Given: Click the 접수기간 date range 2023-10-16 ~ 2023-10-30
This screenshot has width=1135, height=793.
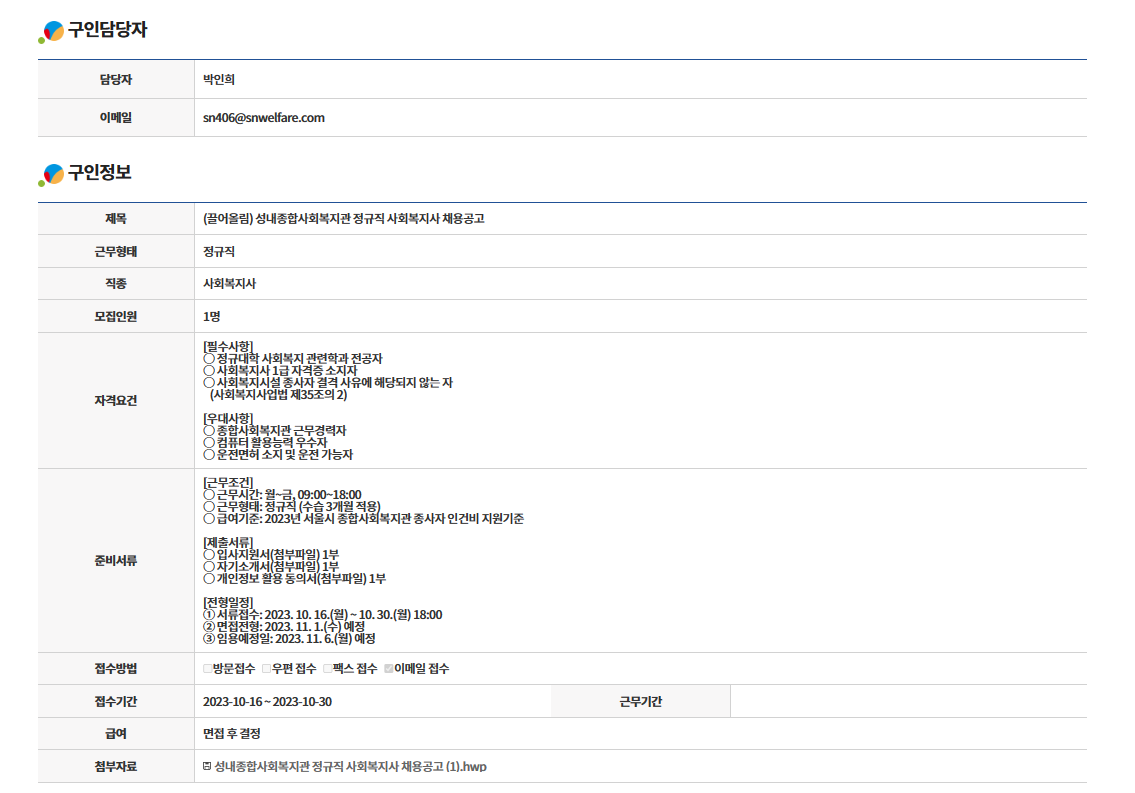Looking at the screenshot, I should 267,702.
